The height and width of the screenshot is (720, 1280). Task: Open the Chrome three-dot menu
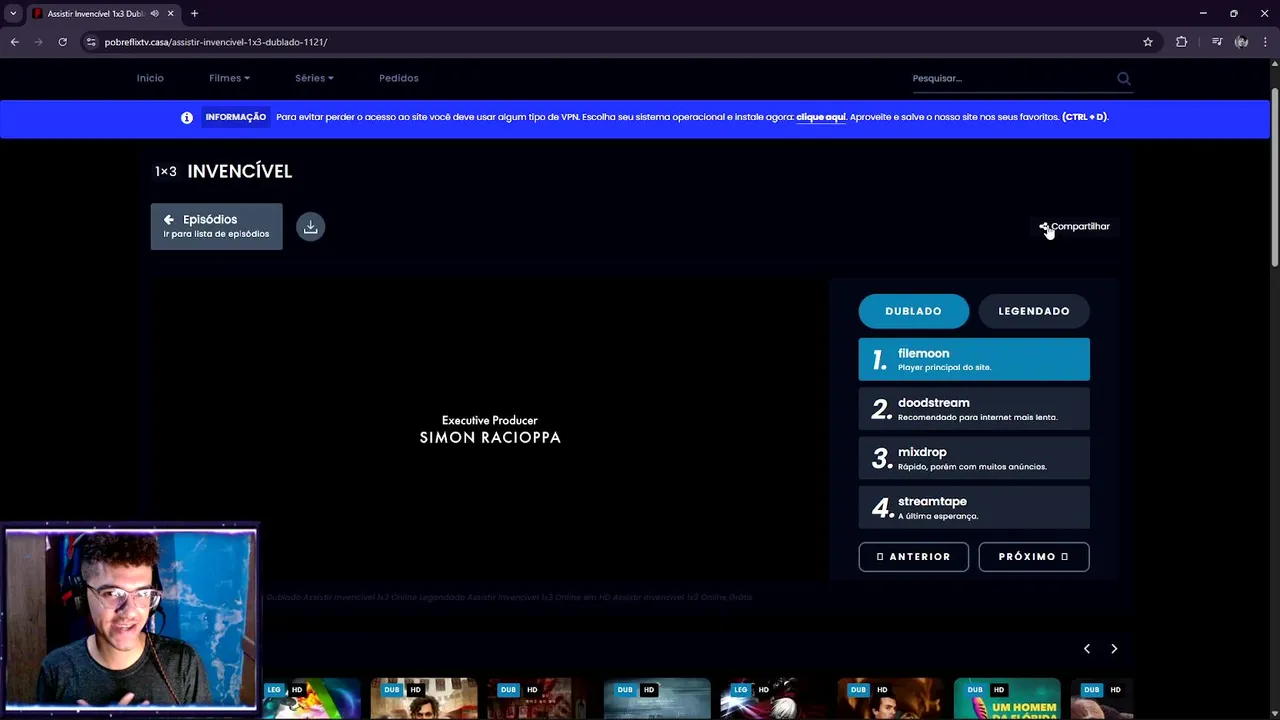click(x=1265, y=42)
